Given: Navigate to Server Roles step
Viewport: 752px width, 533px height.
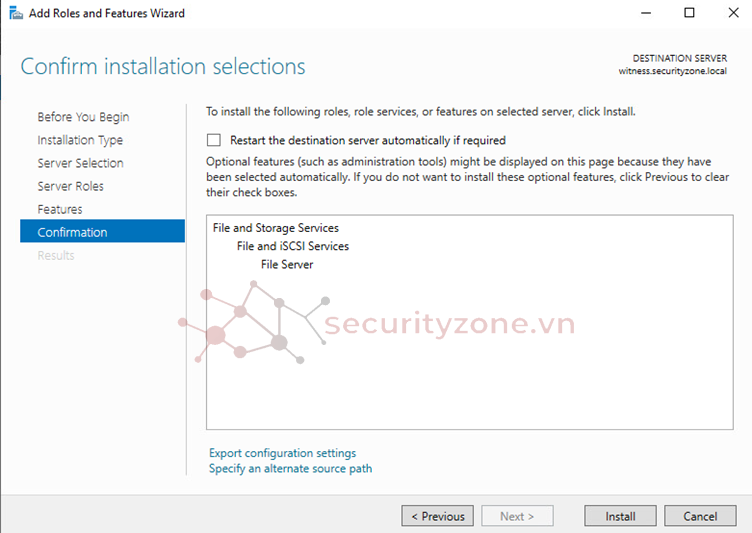Looking at the screenshot, I should click(x=70, y=186).
